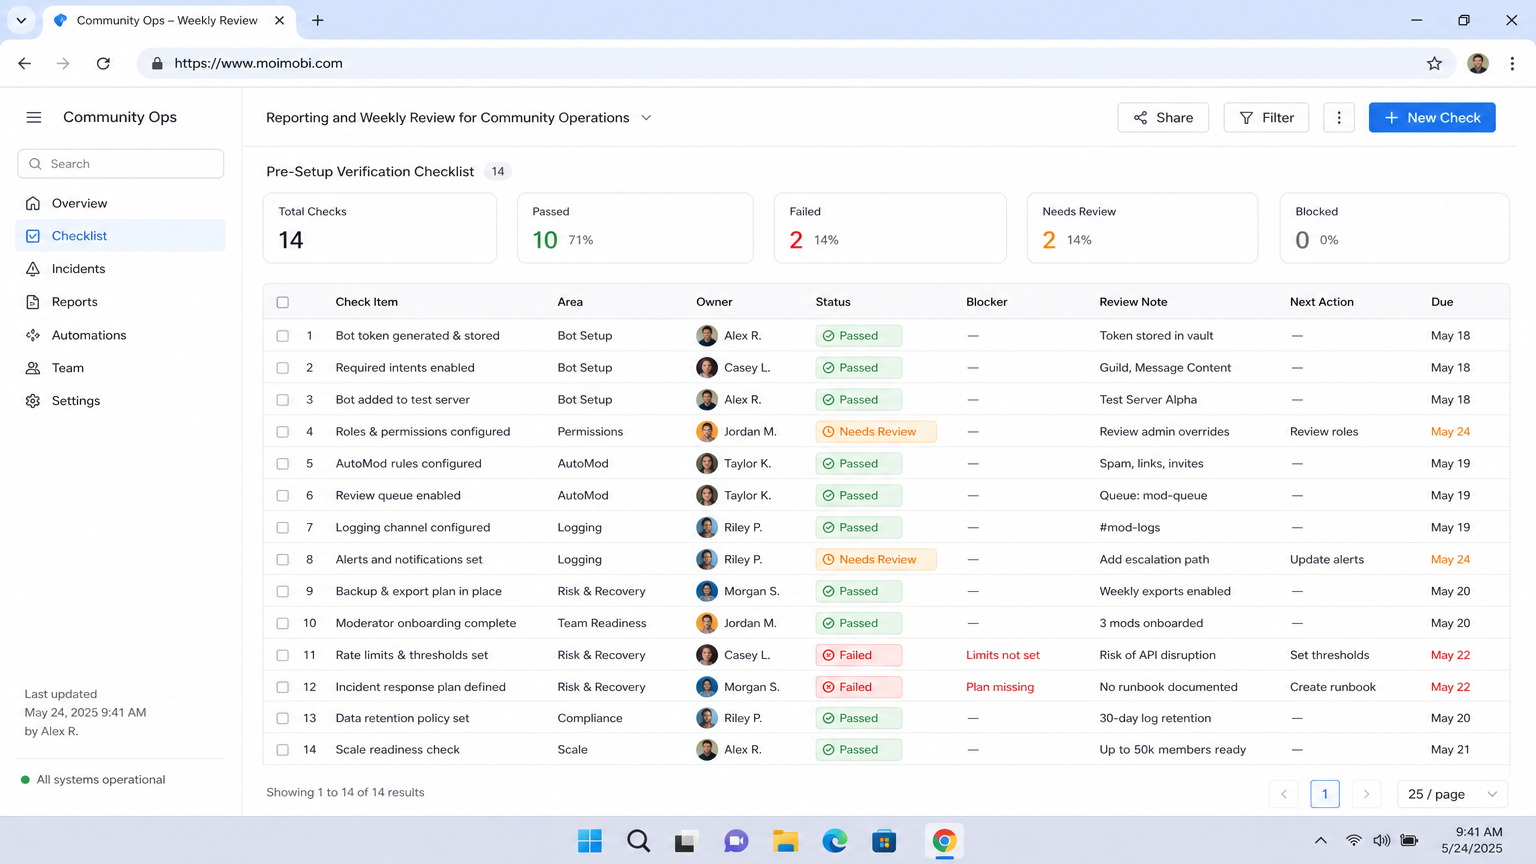Open Task View from taskbar
The width and height of the screenshot is (1536, 864).
[685, 841]
